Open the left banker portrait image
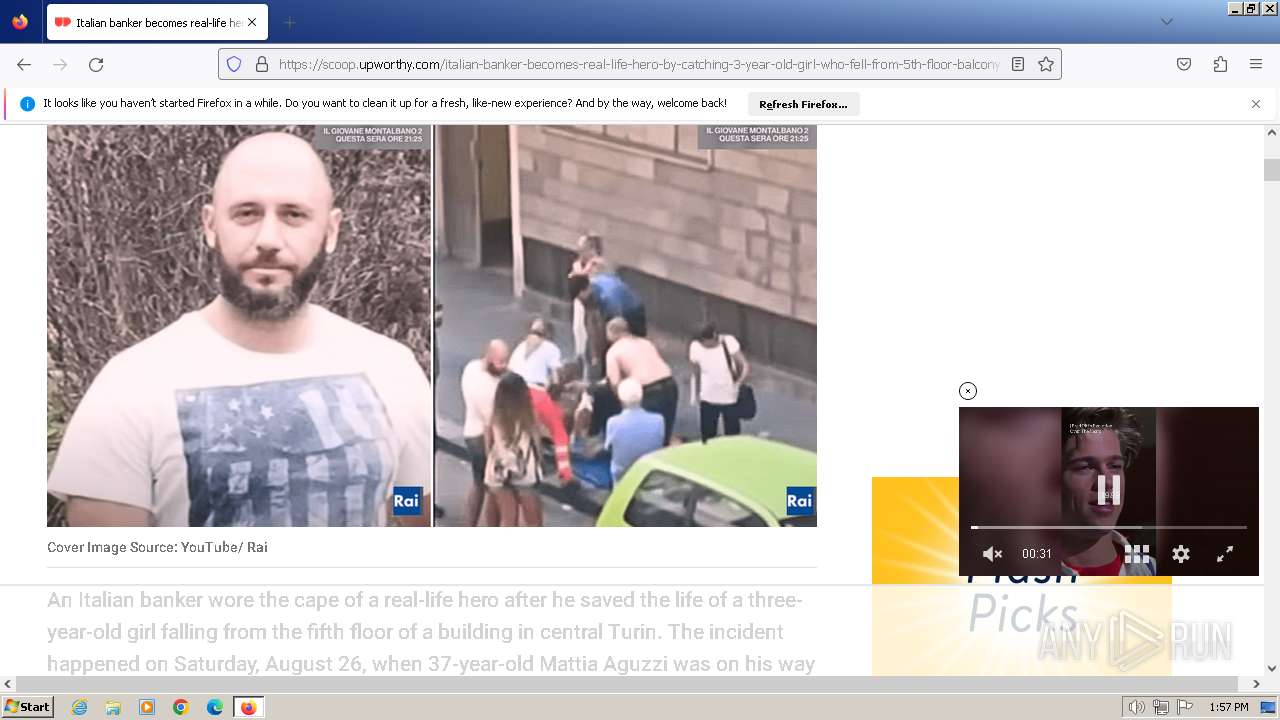1280x720 pixels. click(239, 325)
